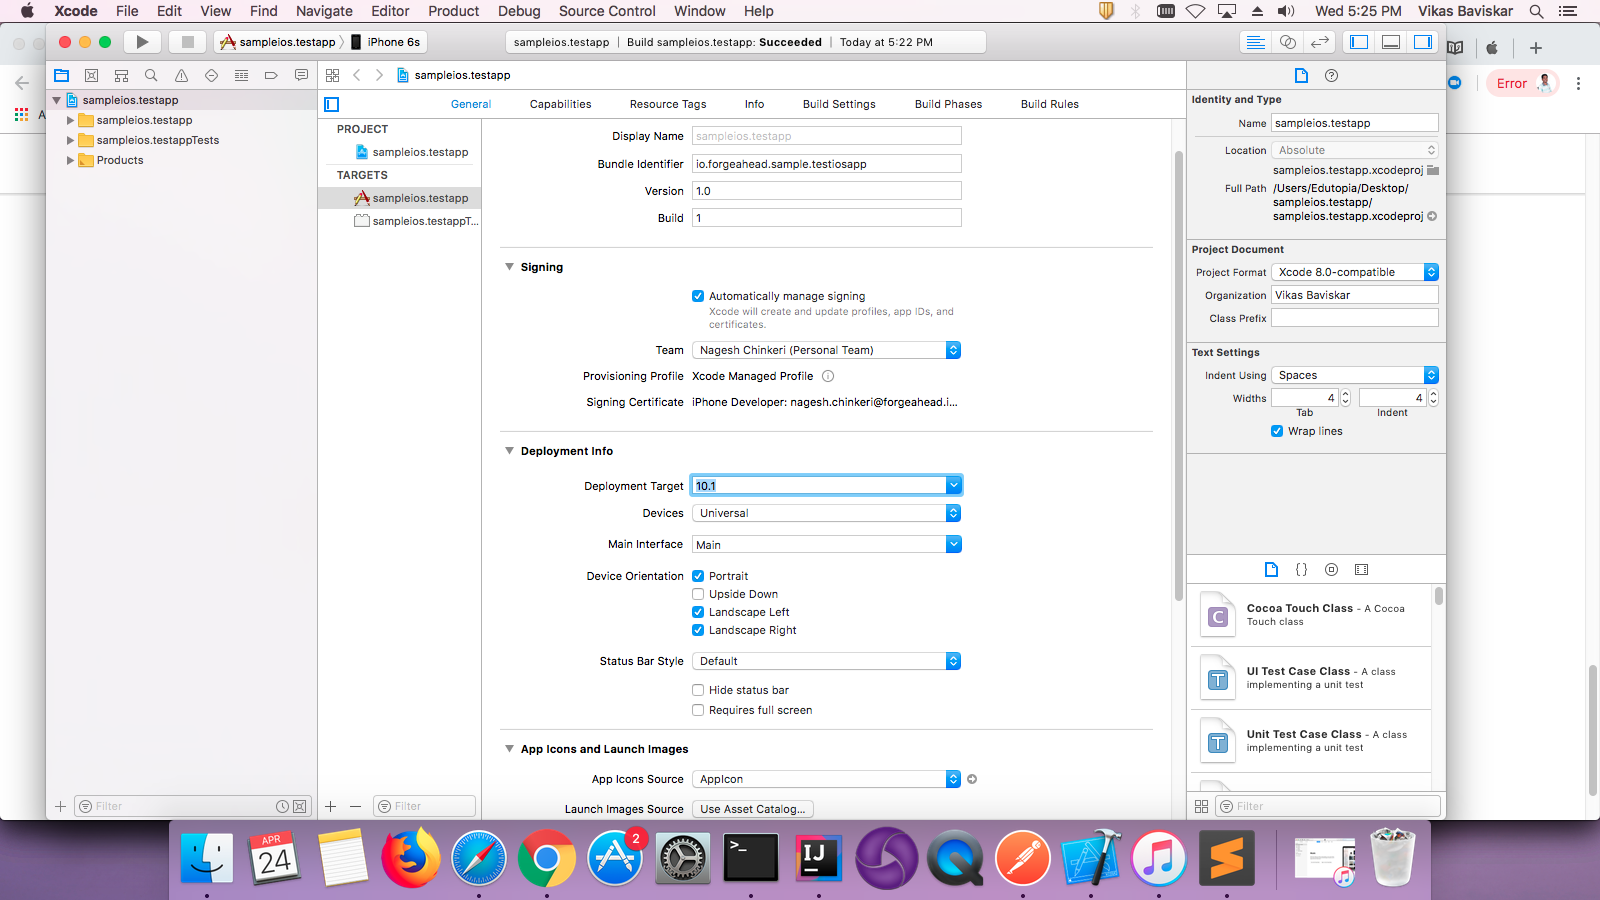Uncheck Automatically manage signing
The image size is (1600, 900).
[x=698, y=296]
